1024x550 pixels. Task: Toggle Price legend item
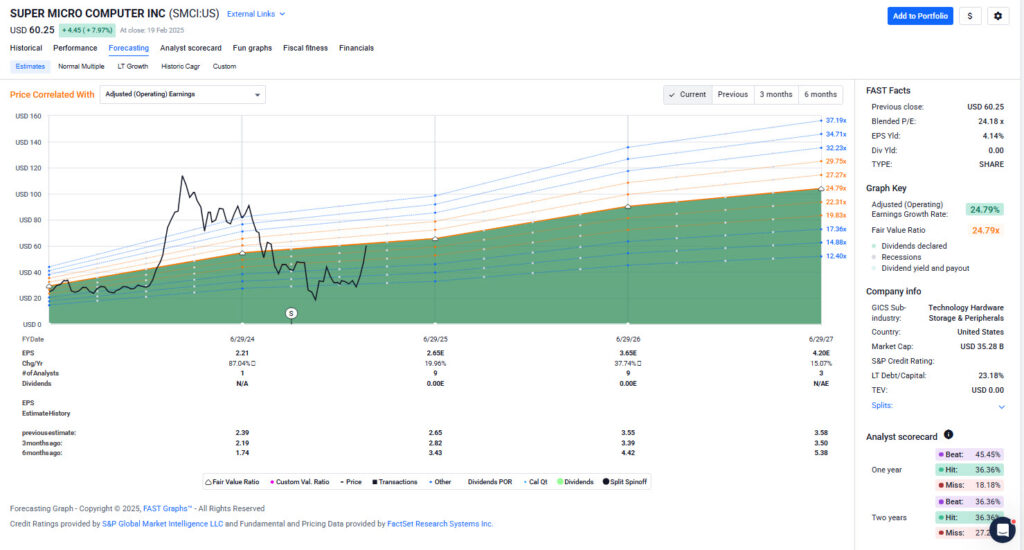click(351, 482)
